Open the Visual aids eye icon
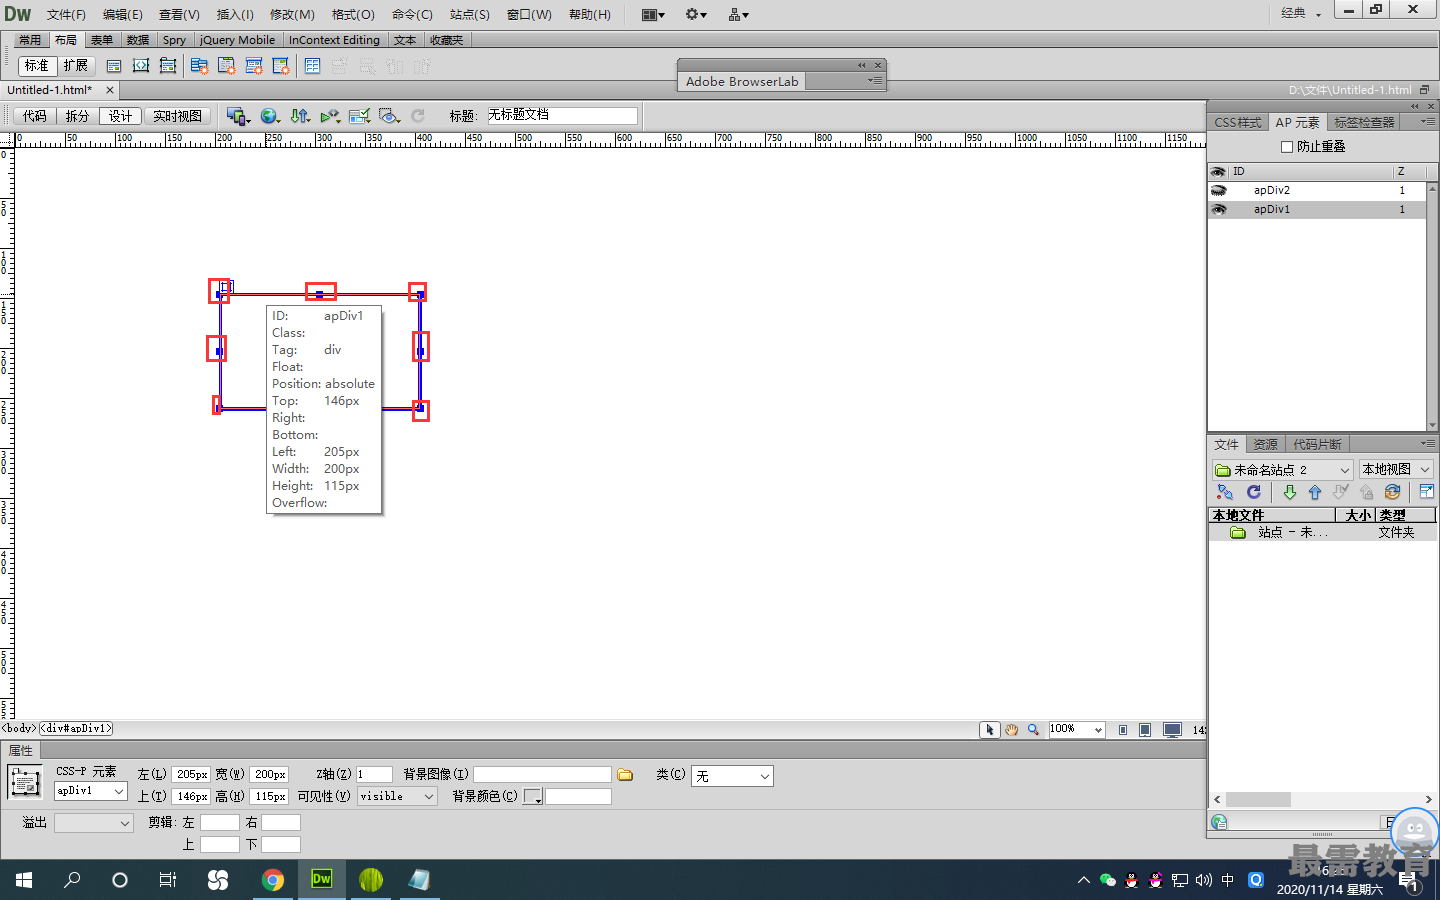Image resolution: width=1440 pixels, height=900 pixels. click(x=390, y=116)
